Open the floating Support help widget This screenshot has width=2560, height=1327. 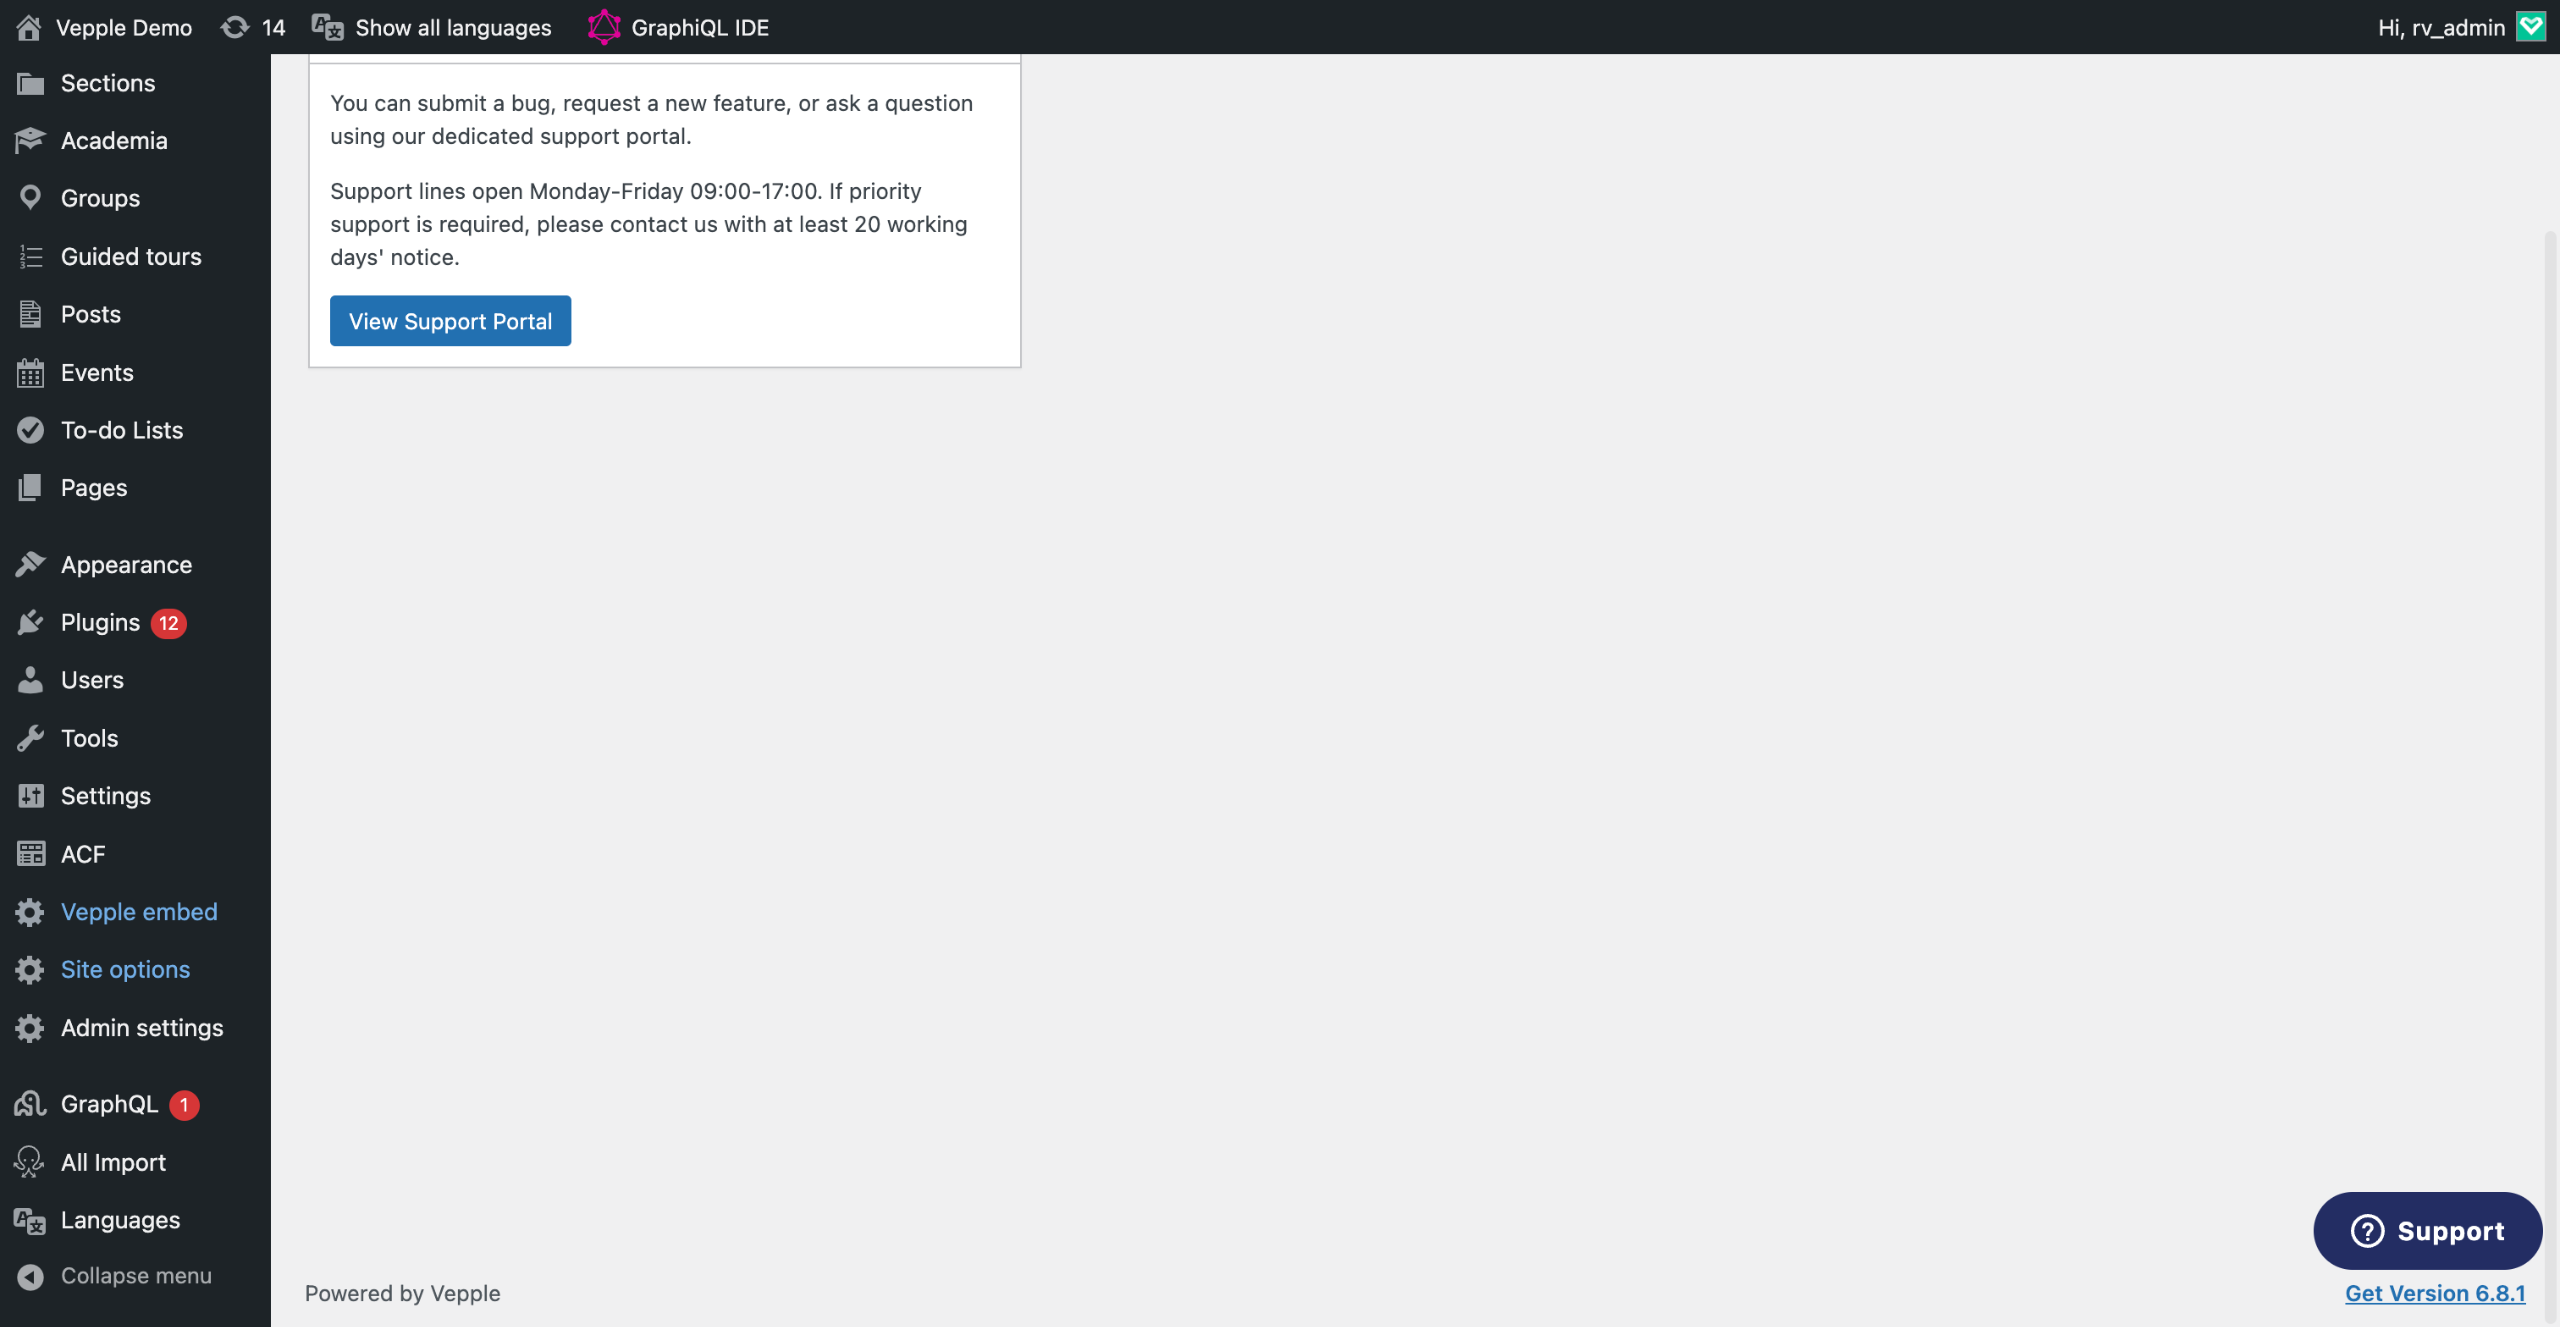pyautogui.click(x=2427, y=1231)
